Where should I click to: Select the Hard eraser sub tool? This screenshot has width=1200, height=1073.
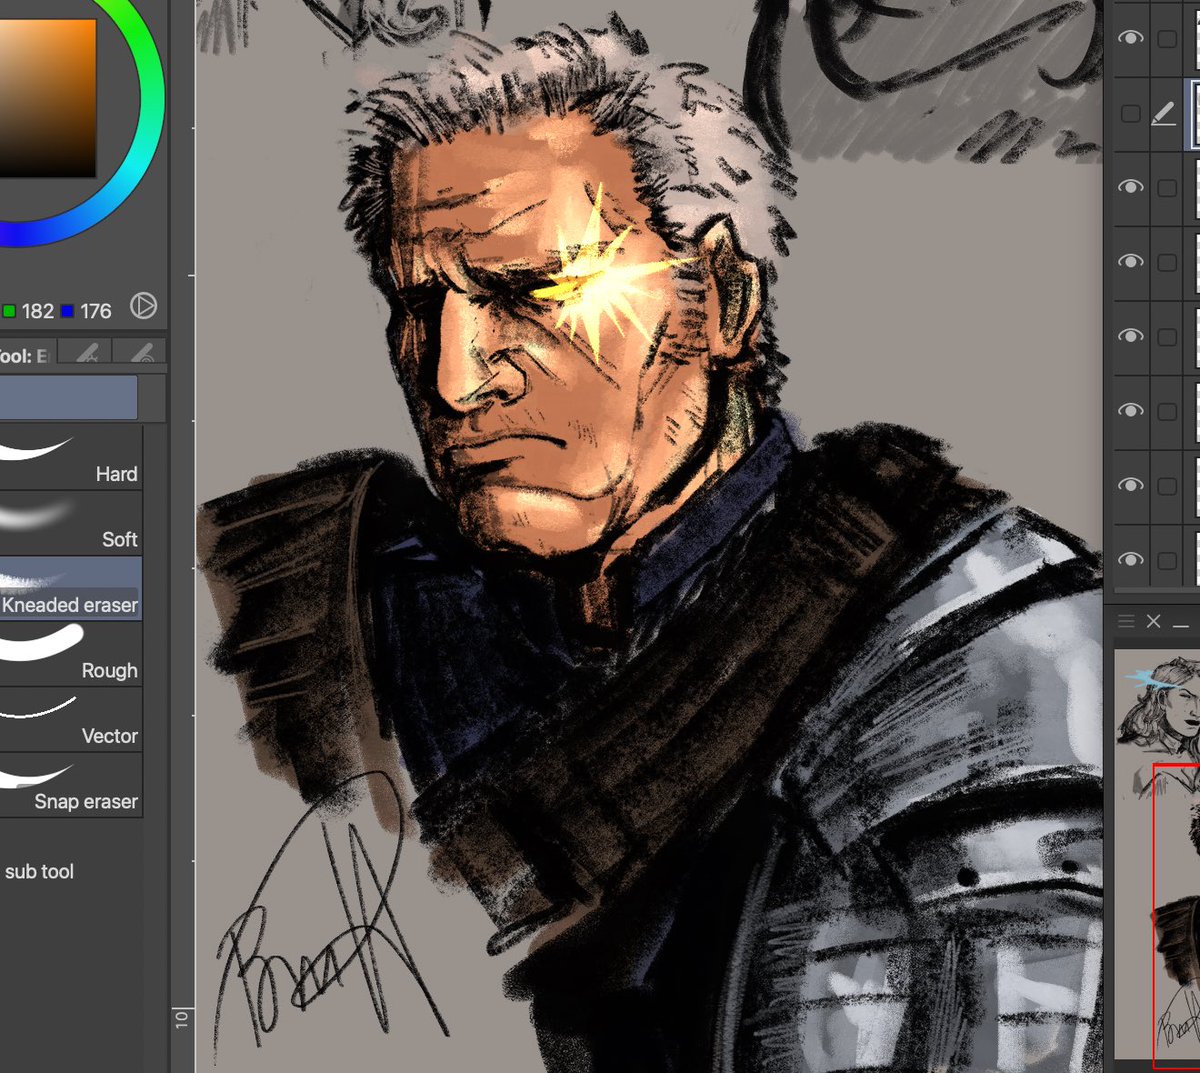click(x=70, y=458)
